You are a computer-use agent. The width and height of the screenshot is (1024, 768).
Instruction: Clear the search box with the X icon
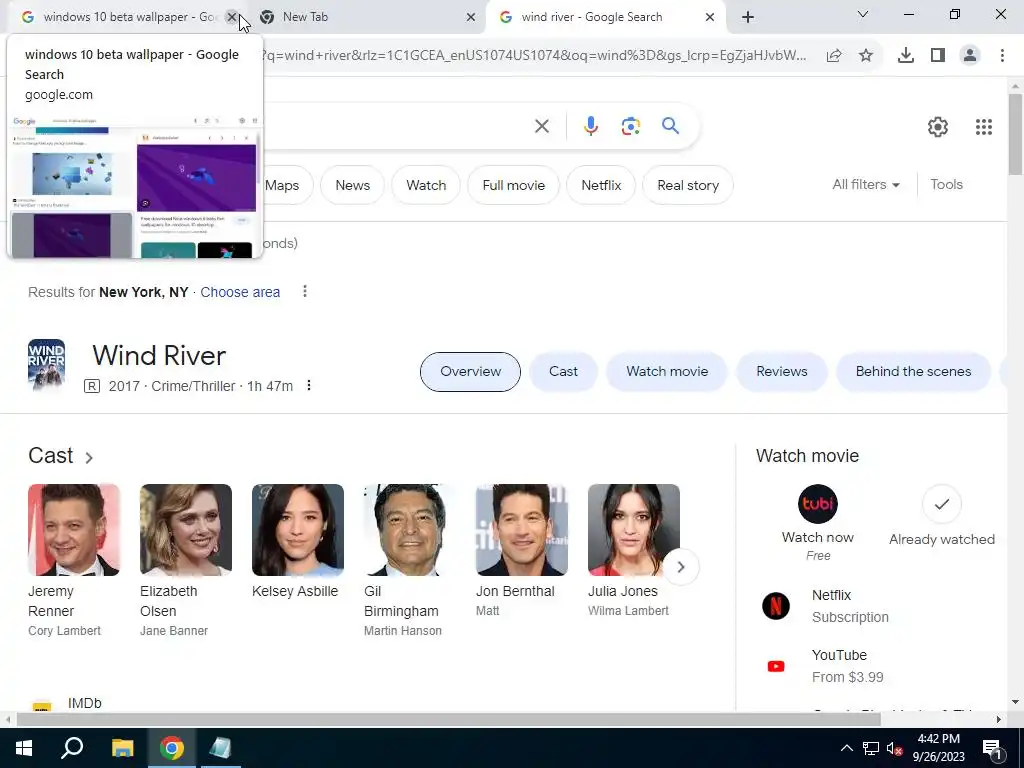click(541, 126)
